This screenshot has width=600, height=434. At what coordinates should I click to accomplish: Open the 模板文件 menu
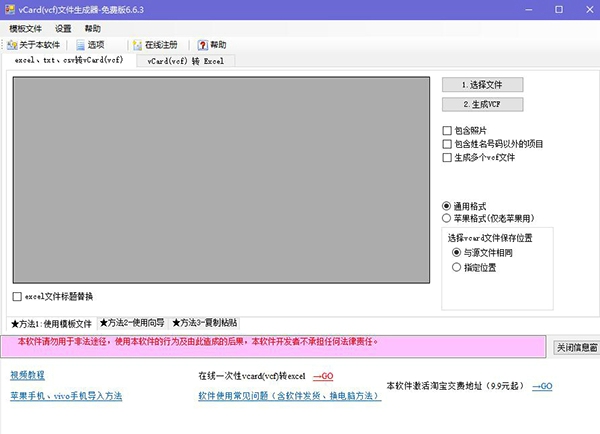click(x=26, y=29)
